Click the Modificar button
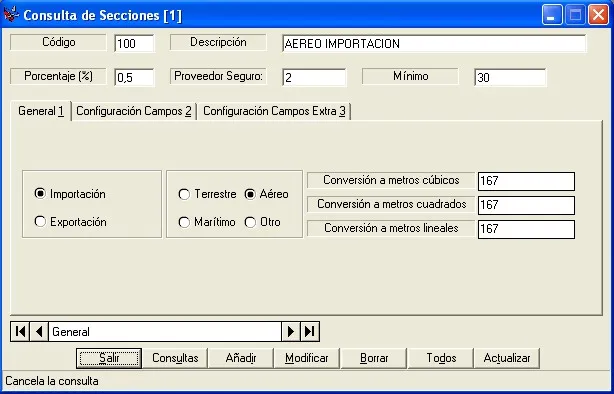This screenshot has height=394, width=614. [x=307, y=358]
